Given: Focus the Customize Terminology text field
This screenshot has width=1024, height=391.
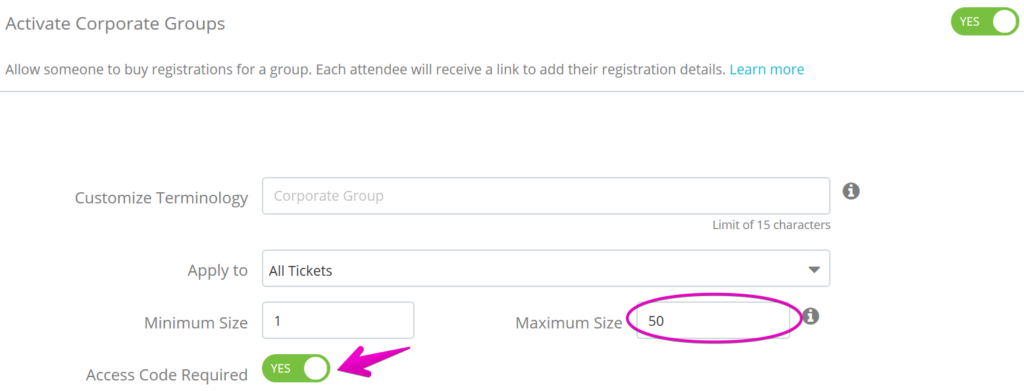Looking at the screenshot, I should click(x=546, y=196).
